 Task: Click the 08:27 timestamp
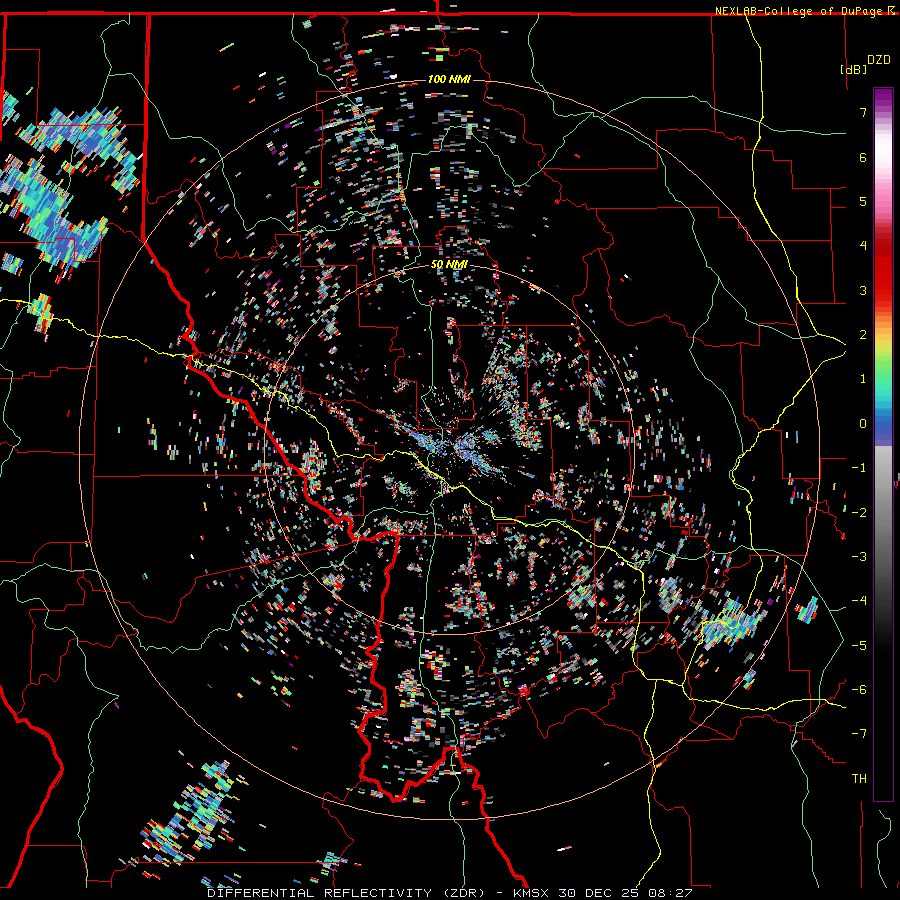tap(670, 893)
